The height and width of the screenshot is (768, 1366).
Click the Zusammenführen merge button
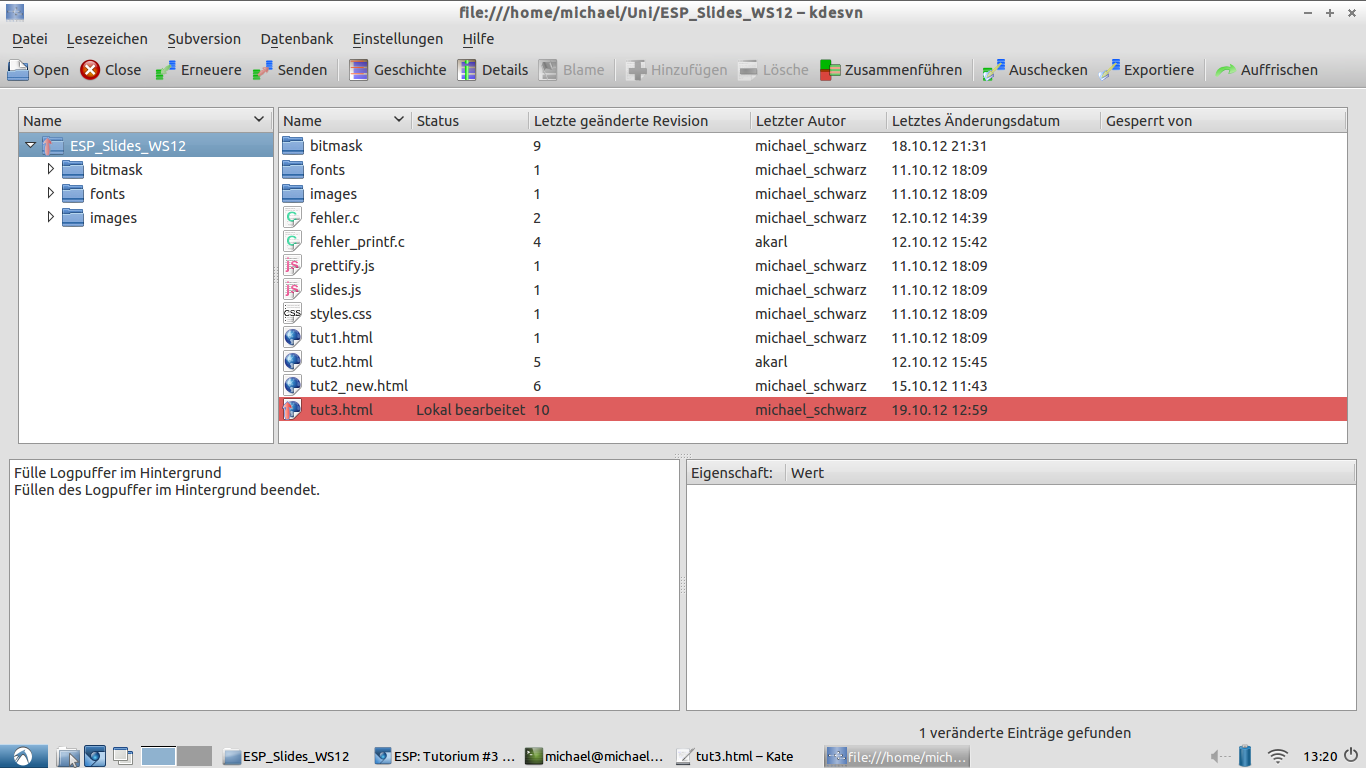tap(891, 70)
